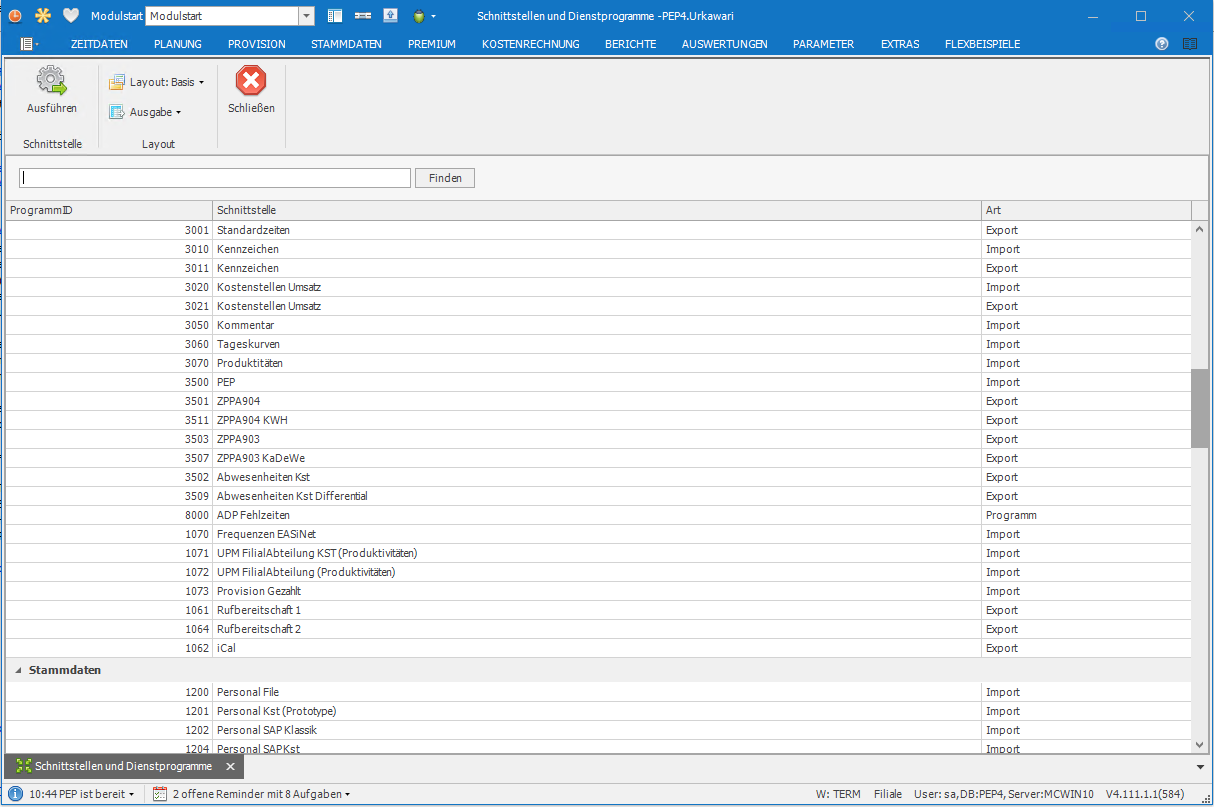The width and height of the screenshot is (1214, 807).
Task: Expand the Modulstart combo box
Action: [x=306, y=16]
